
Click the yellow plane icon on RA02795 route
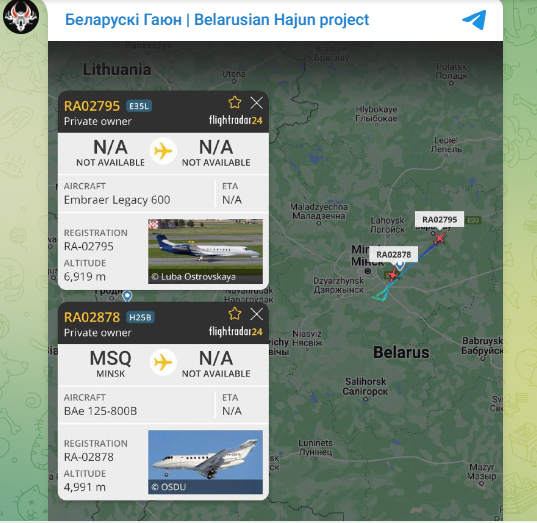163,151
